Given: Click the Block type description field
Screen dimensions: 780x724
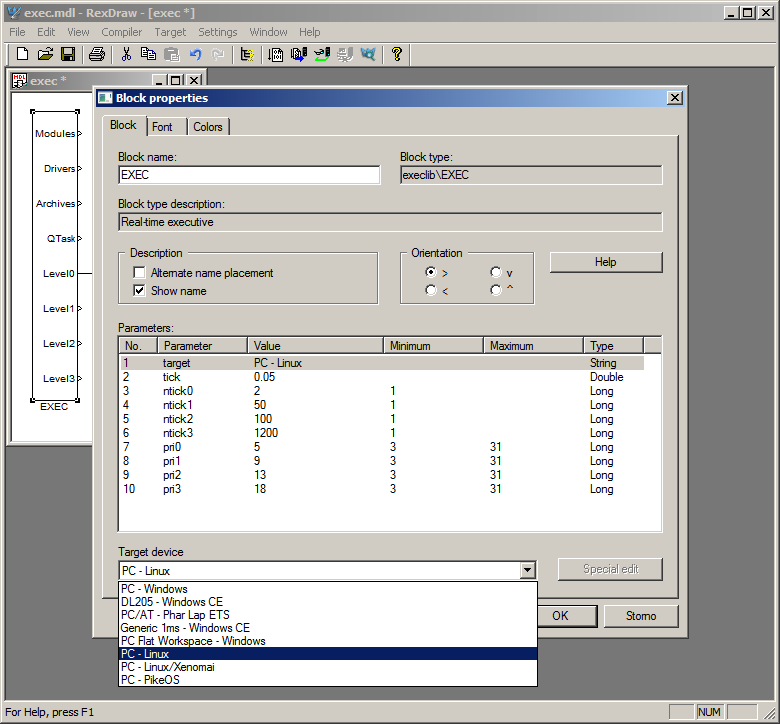Looking at the screenshot, I should click(390, 222).
